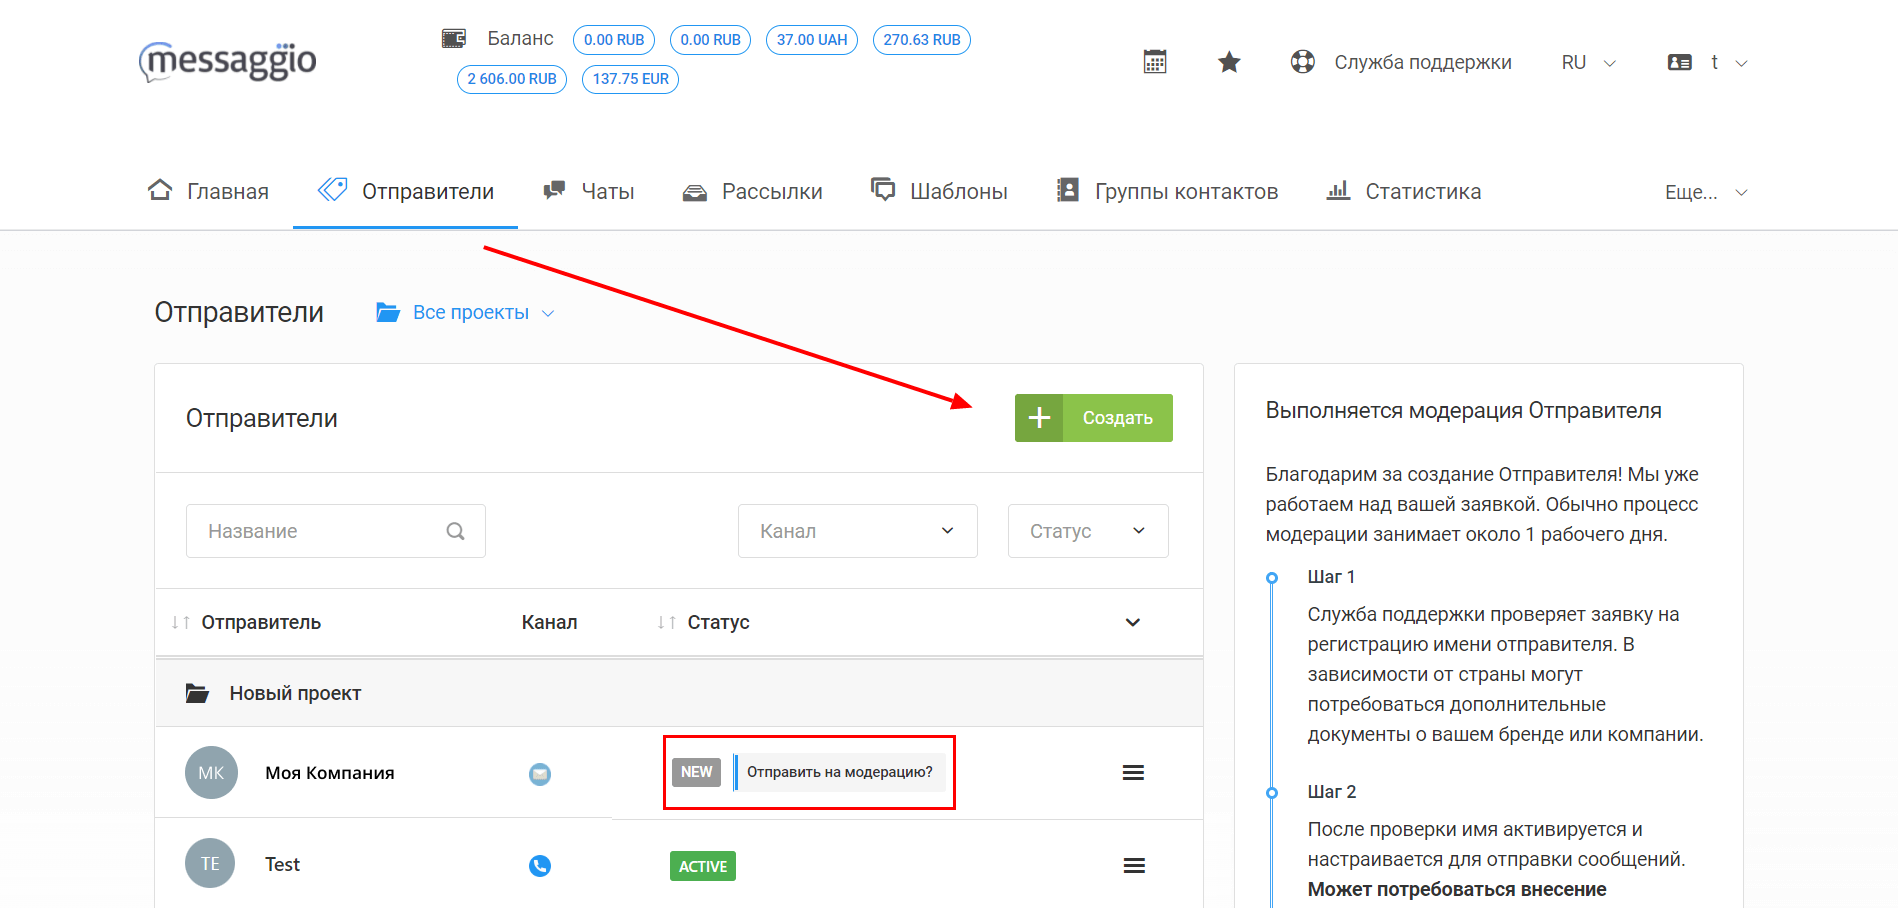Click the Служба поддержки link
The width and height of the screenshot is (1898, 908).
[x=1423, y=62]
